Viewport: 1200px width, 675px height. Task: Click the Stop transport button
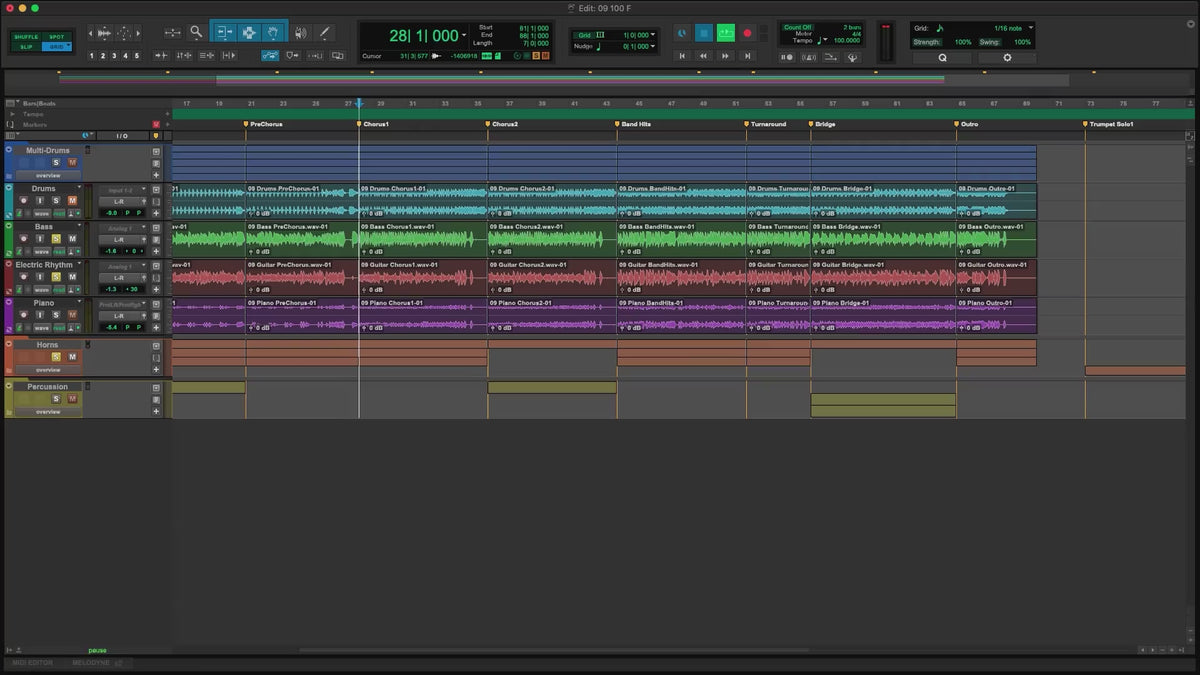point(703,33)
